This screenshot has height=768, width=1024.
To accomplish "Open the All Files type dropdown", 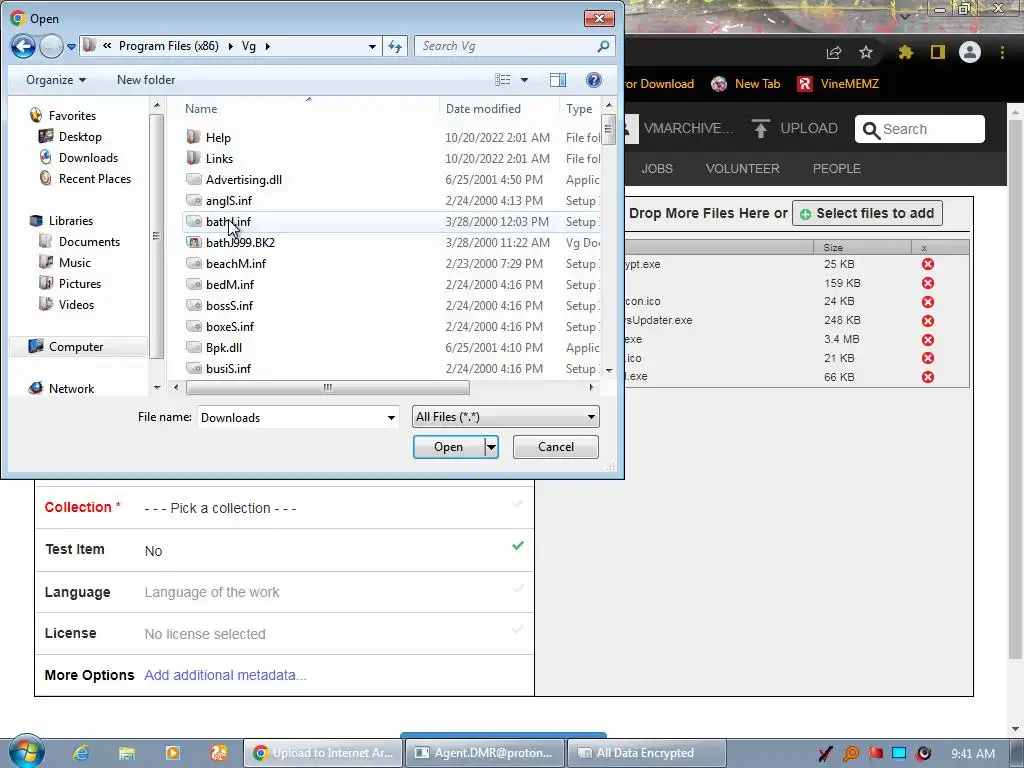I will point(505,417).
